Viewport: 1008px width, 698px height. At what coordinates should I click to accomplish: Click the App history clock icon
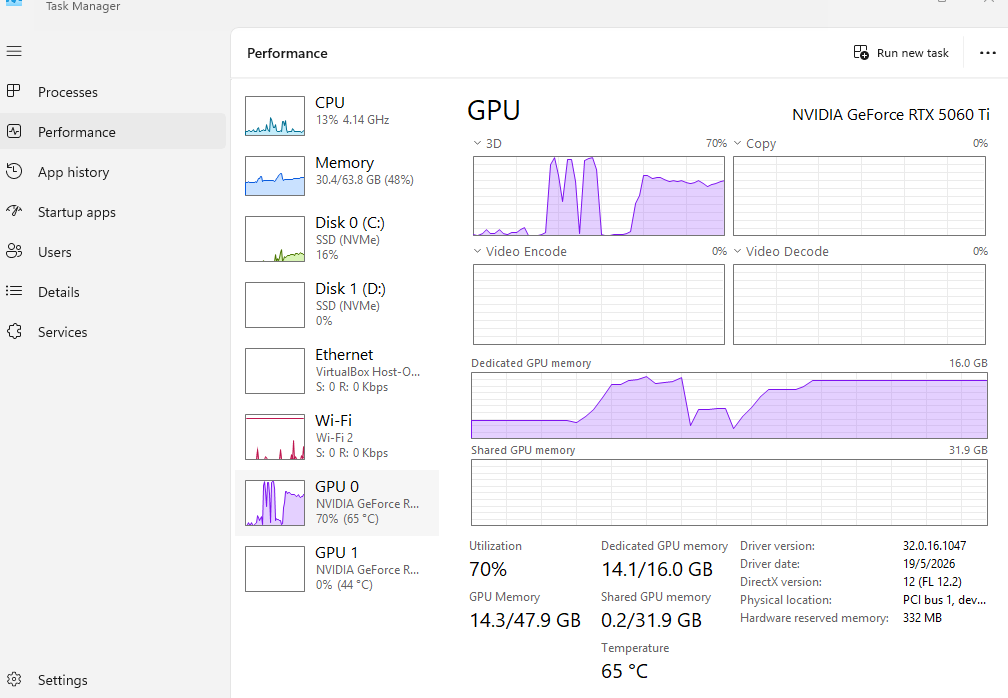14,171
